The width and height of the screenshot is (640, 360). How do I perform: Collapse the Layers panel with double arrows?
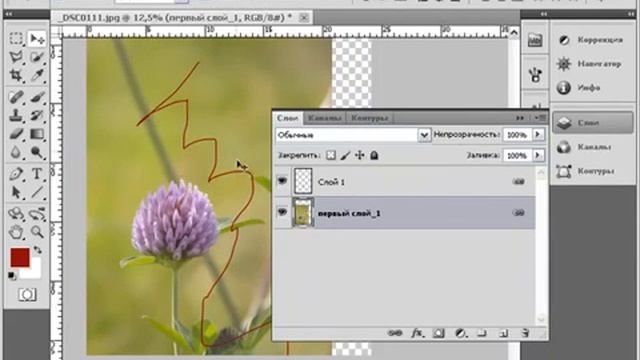click(x=520, y=118)
